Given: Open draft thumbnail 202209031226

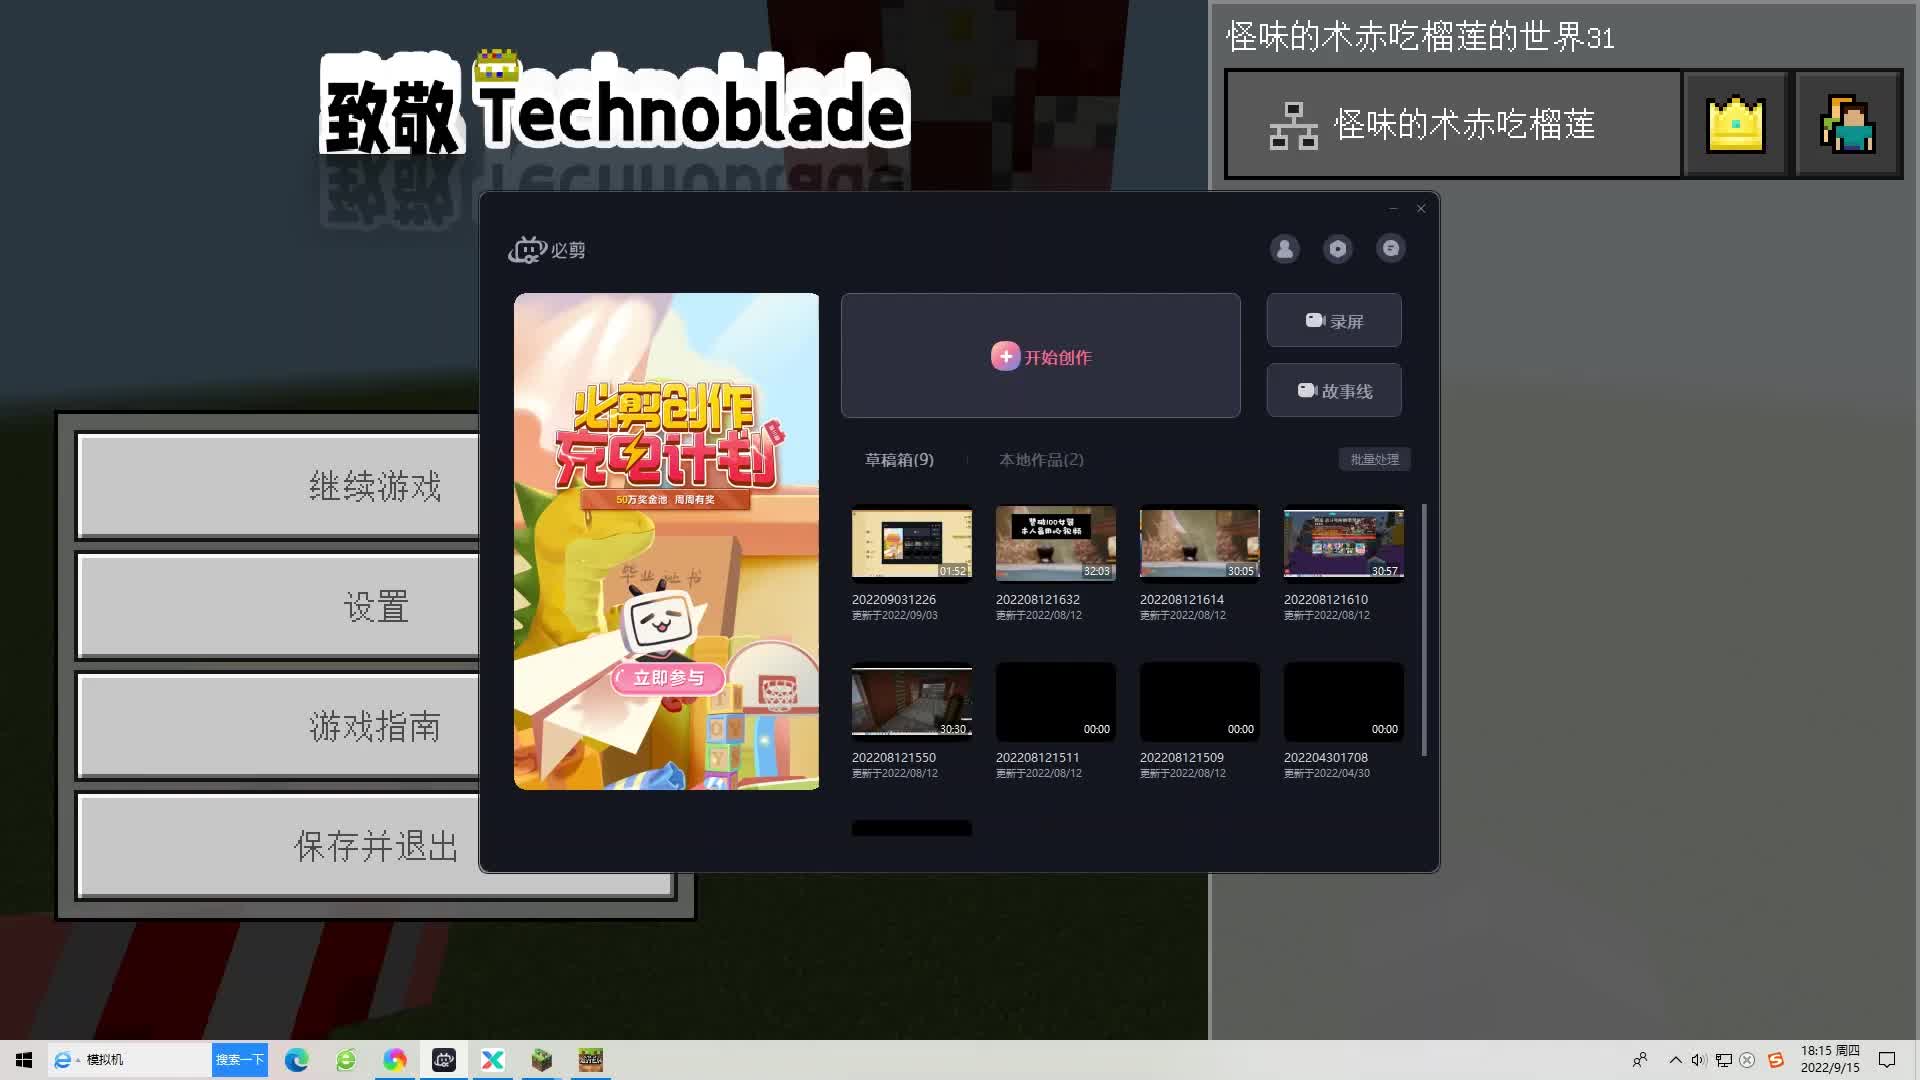Looking at the screenshot, I should tap(911, 544).
